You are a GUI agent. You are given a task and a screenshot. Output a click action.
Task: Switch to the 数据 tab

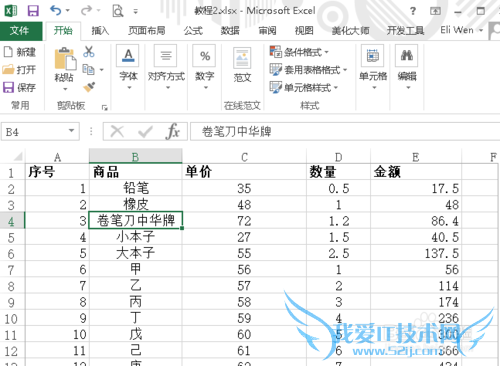tap(230, 31)
